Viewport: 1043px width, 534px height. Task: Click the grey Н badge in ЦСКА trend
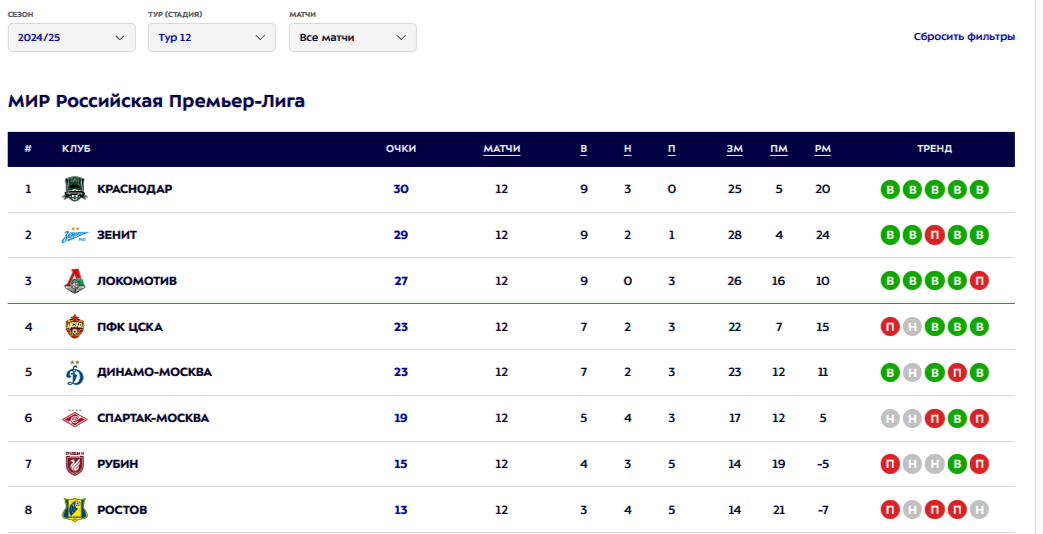point(912,327)
